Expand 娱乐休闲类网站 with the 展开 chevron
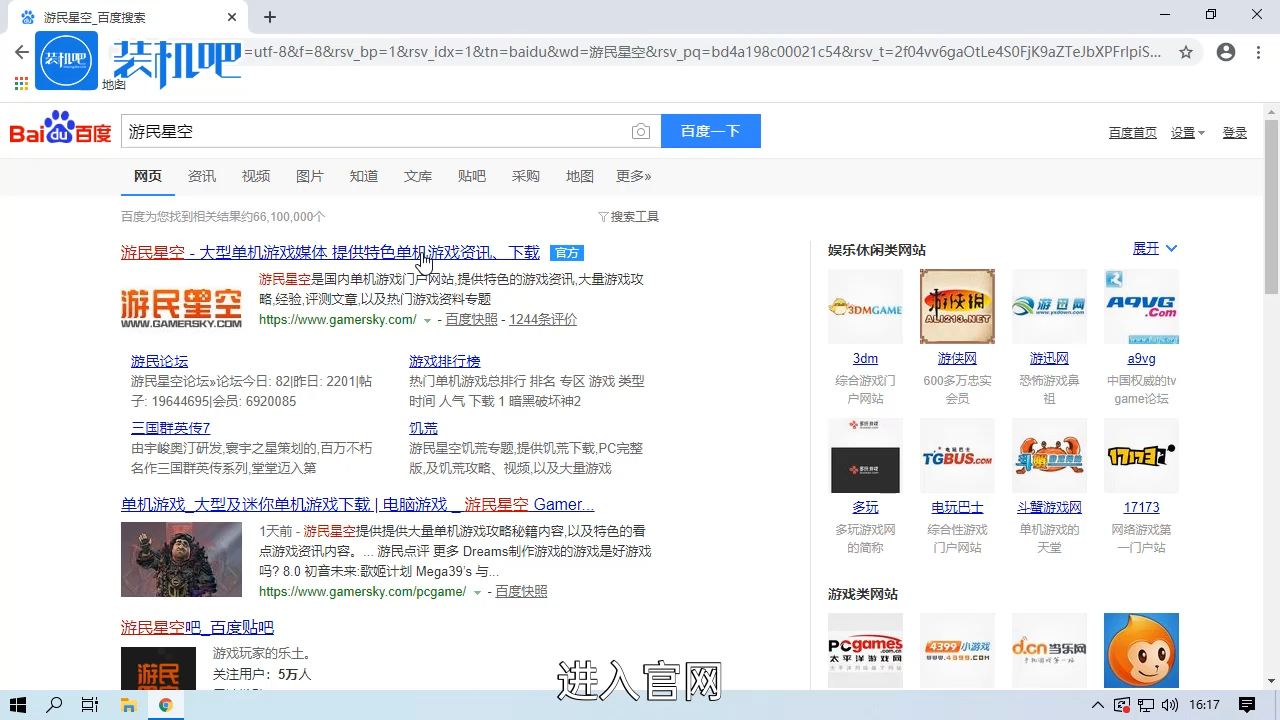This screenshot has width=1280, height=720. click(1155, 248)
